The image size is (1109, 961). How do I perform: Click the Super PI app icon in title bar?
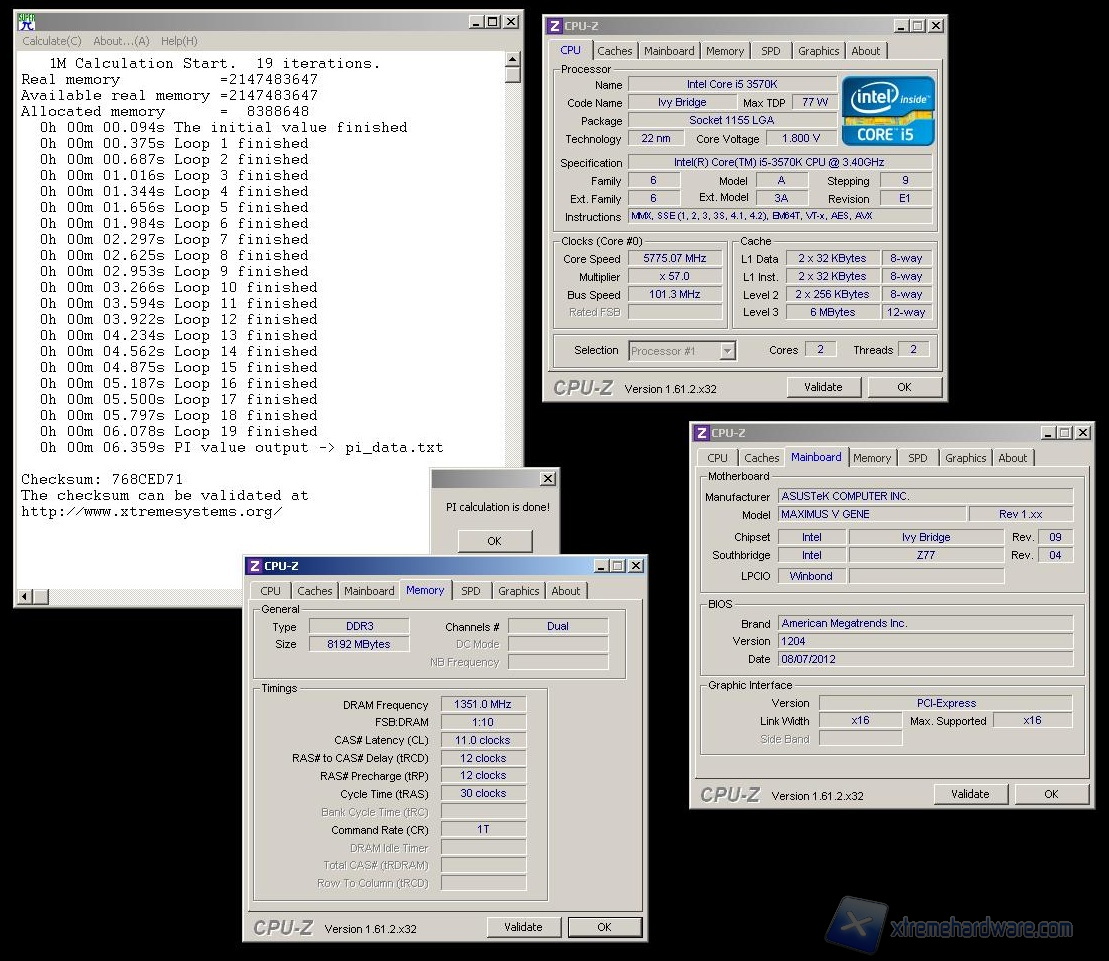[28, 22]
